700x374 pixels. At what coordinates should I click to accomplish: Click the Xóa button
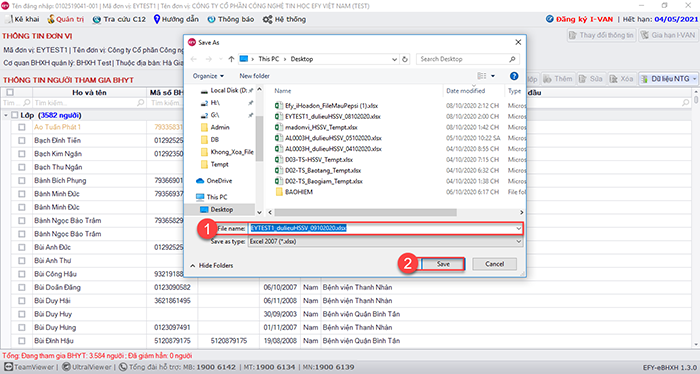(x=621, y=79)
